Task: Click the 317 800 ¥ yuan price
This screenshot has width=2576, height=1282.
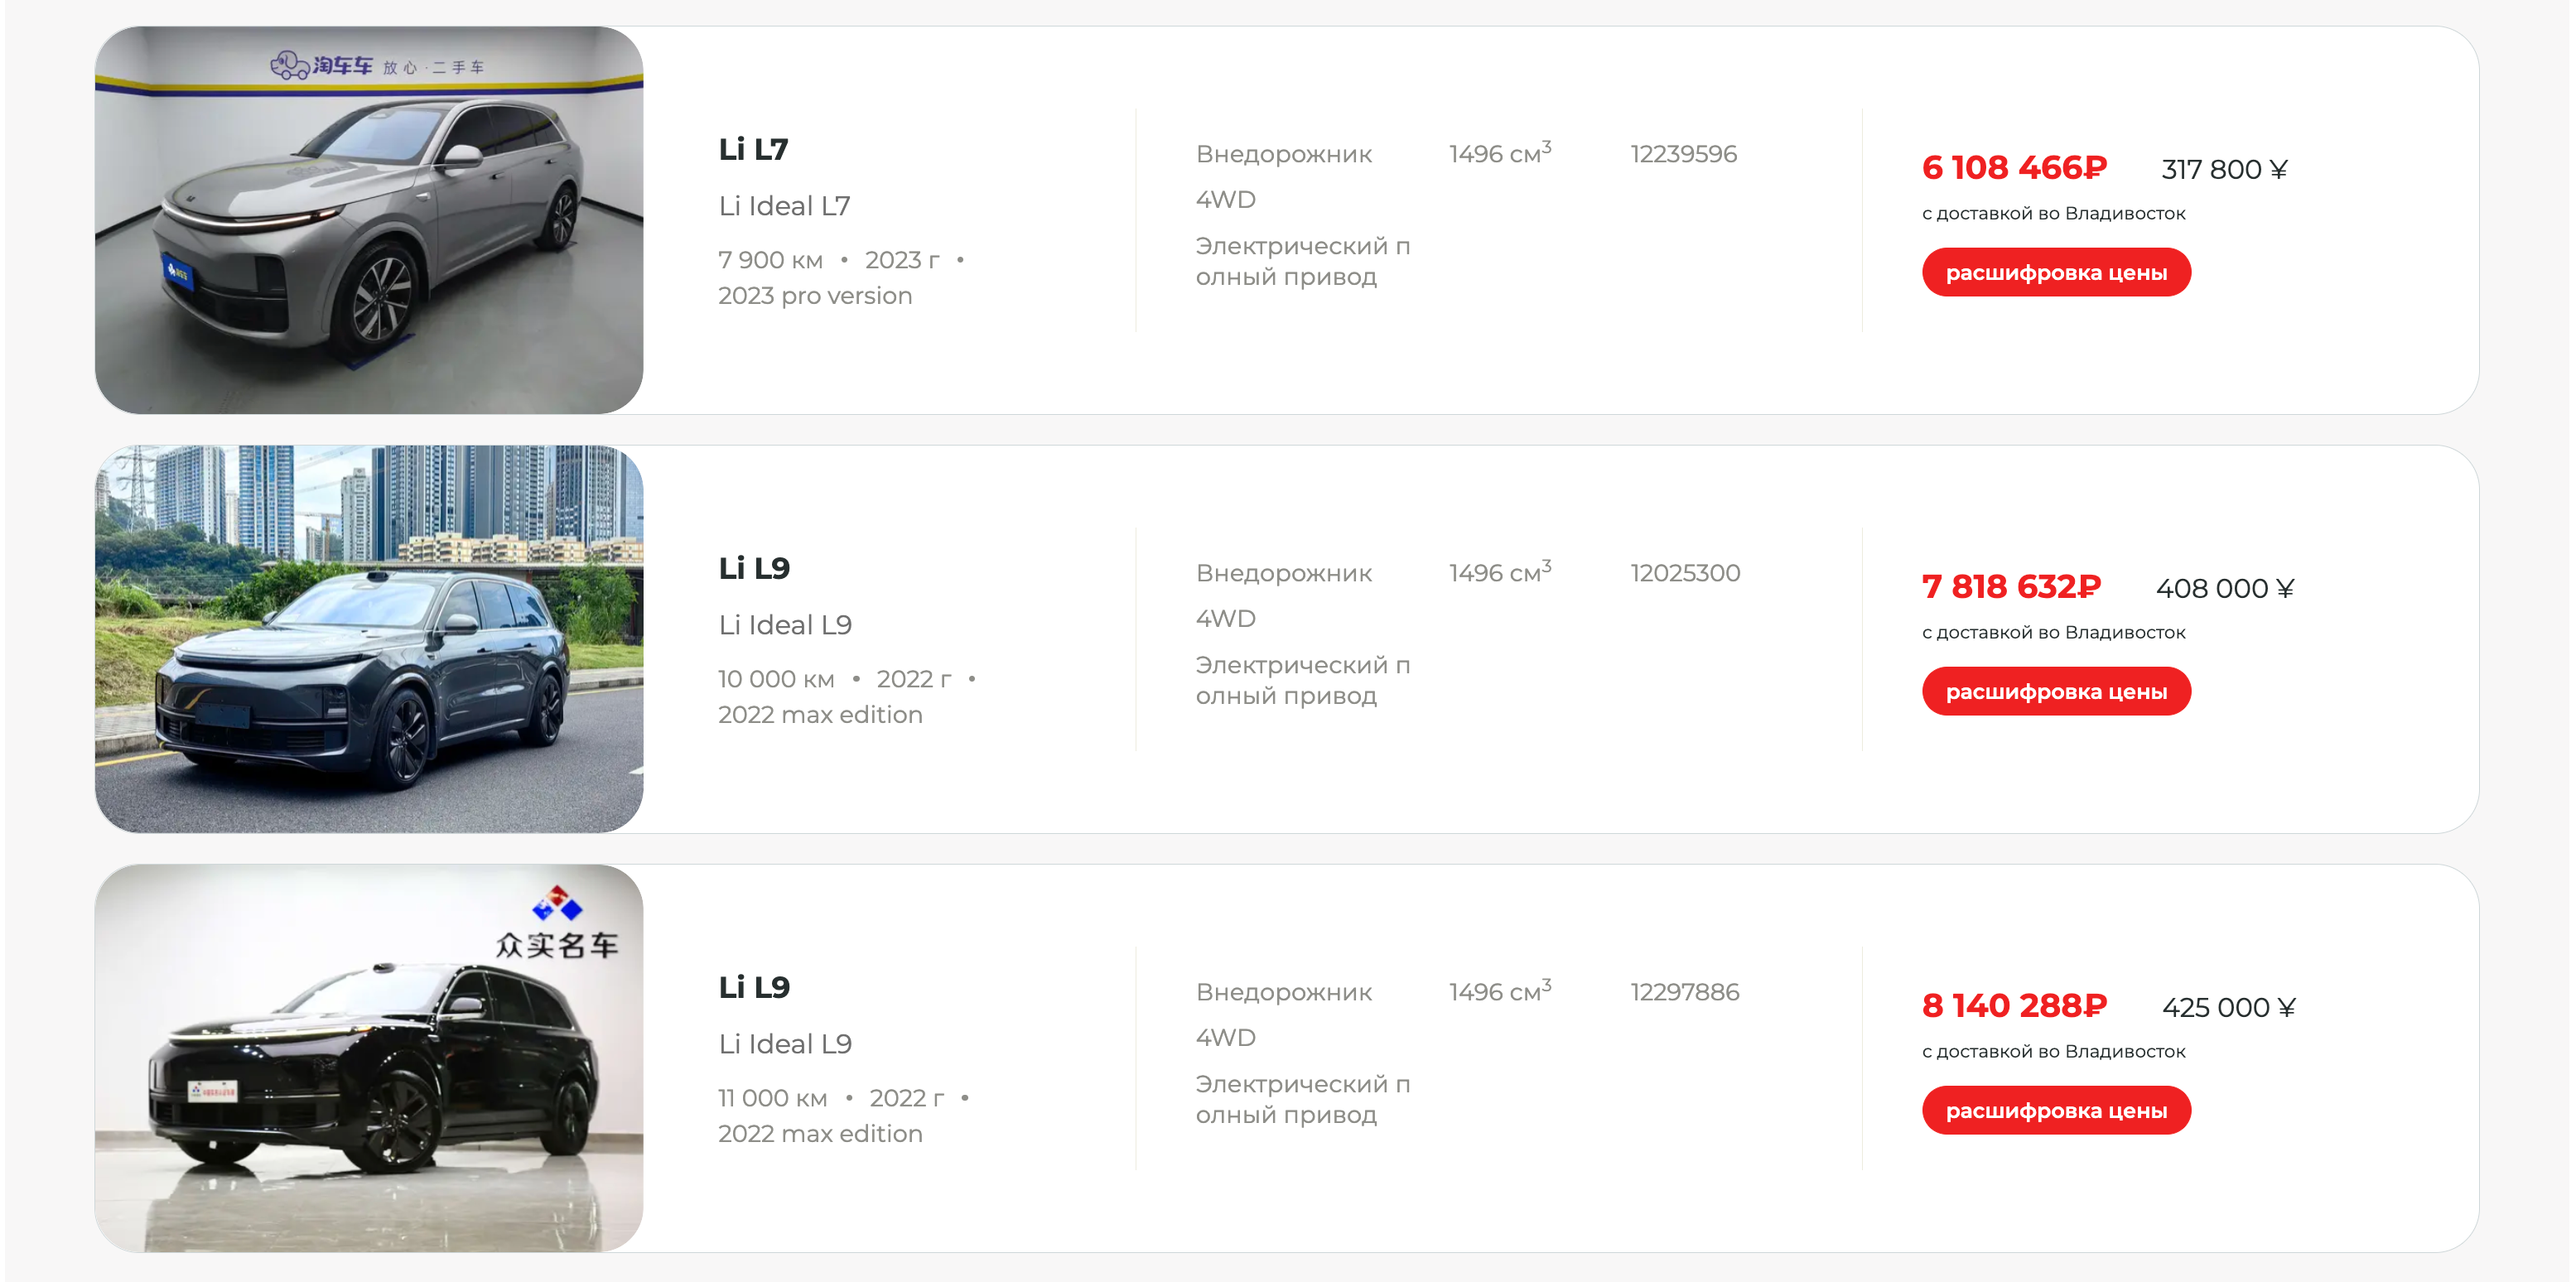Action: 2223,170
